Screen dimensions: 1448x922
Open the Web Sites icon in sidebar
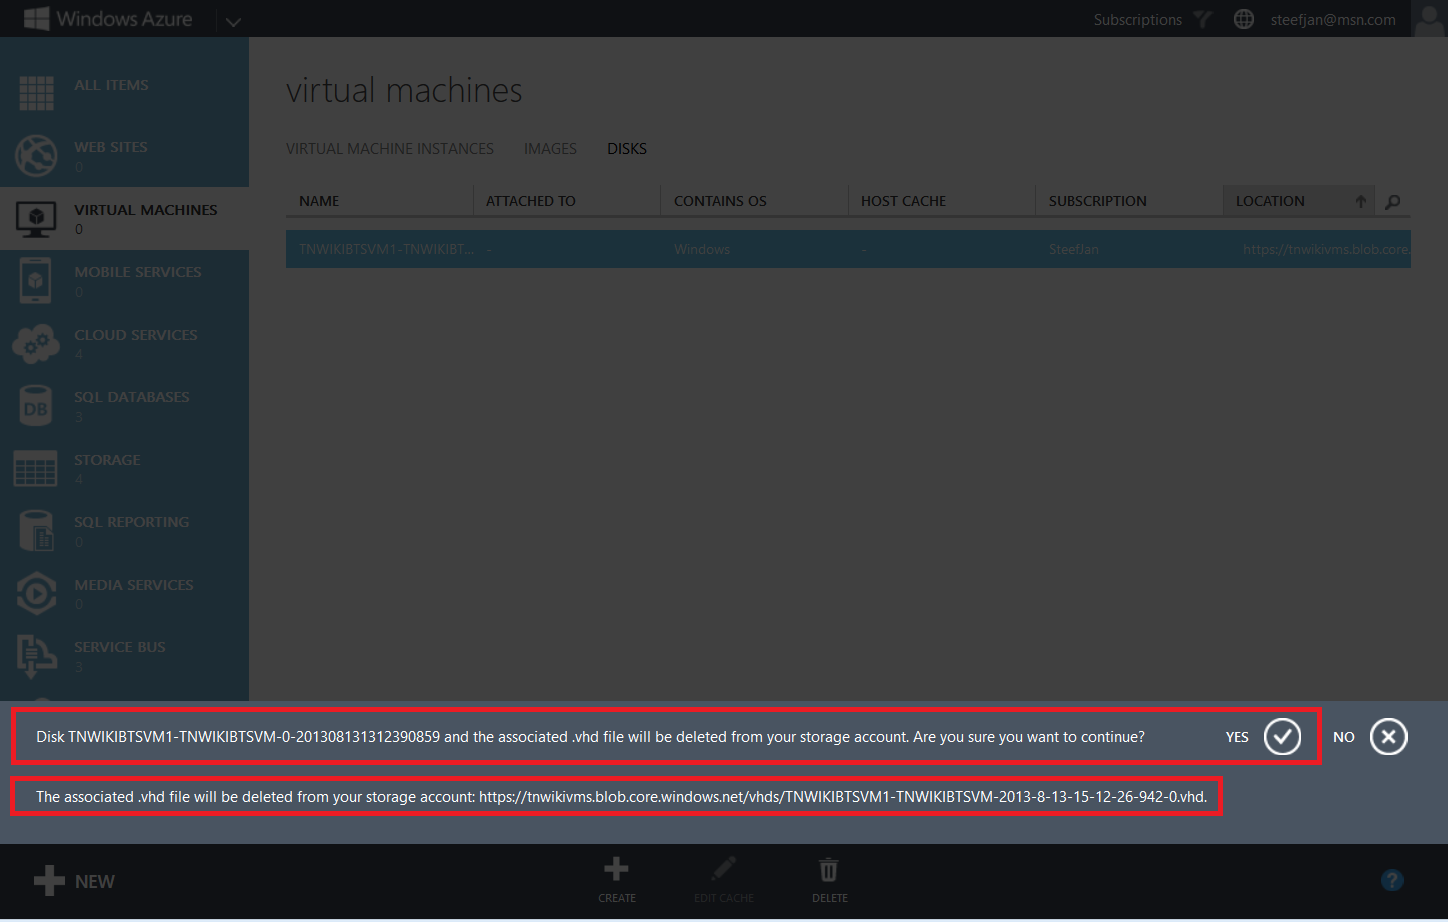click(x=36, y=156)
